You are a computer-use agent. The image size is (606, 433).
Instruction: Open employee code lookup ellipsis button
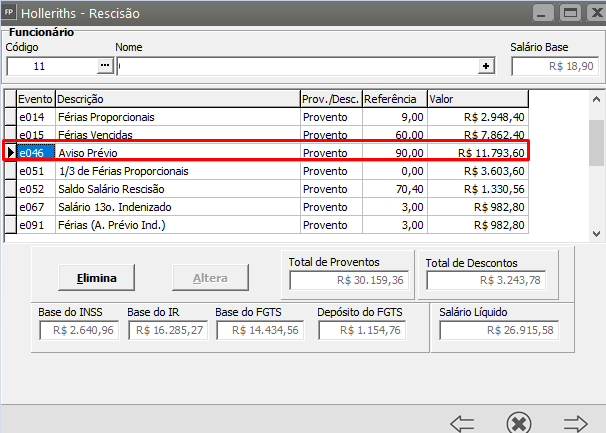tap(105, 66)
